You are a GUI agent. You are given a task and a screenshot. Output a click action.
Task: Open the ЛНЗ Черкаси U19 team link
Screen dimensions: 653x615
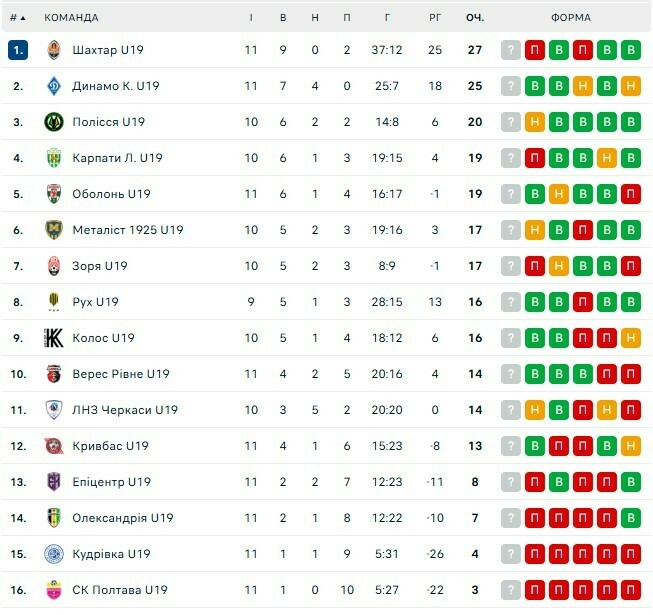(124, 410)
